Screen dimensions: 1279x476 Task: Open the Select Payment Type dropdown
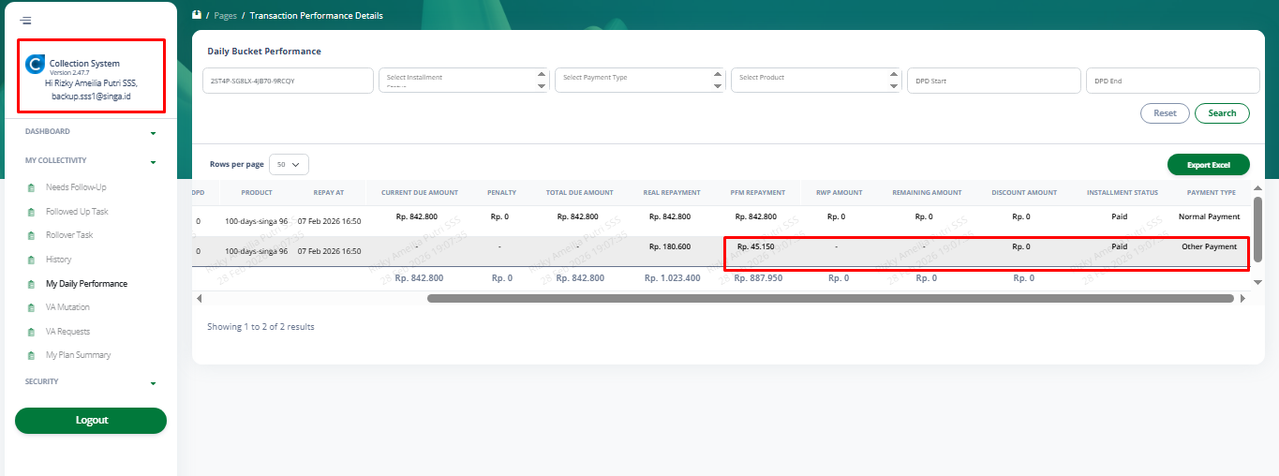[640, 81]
